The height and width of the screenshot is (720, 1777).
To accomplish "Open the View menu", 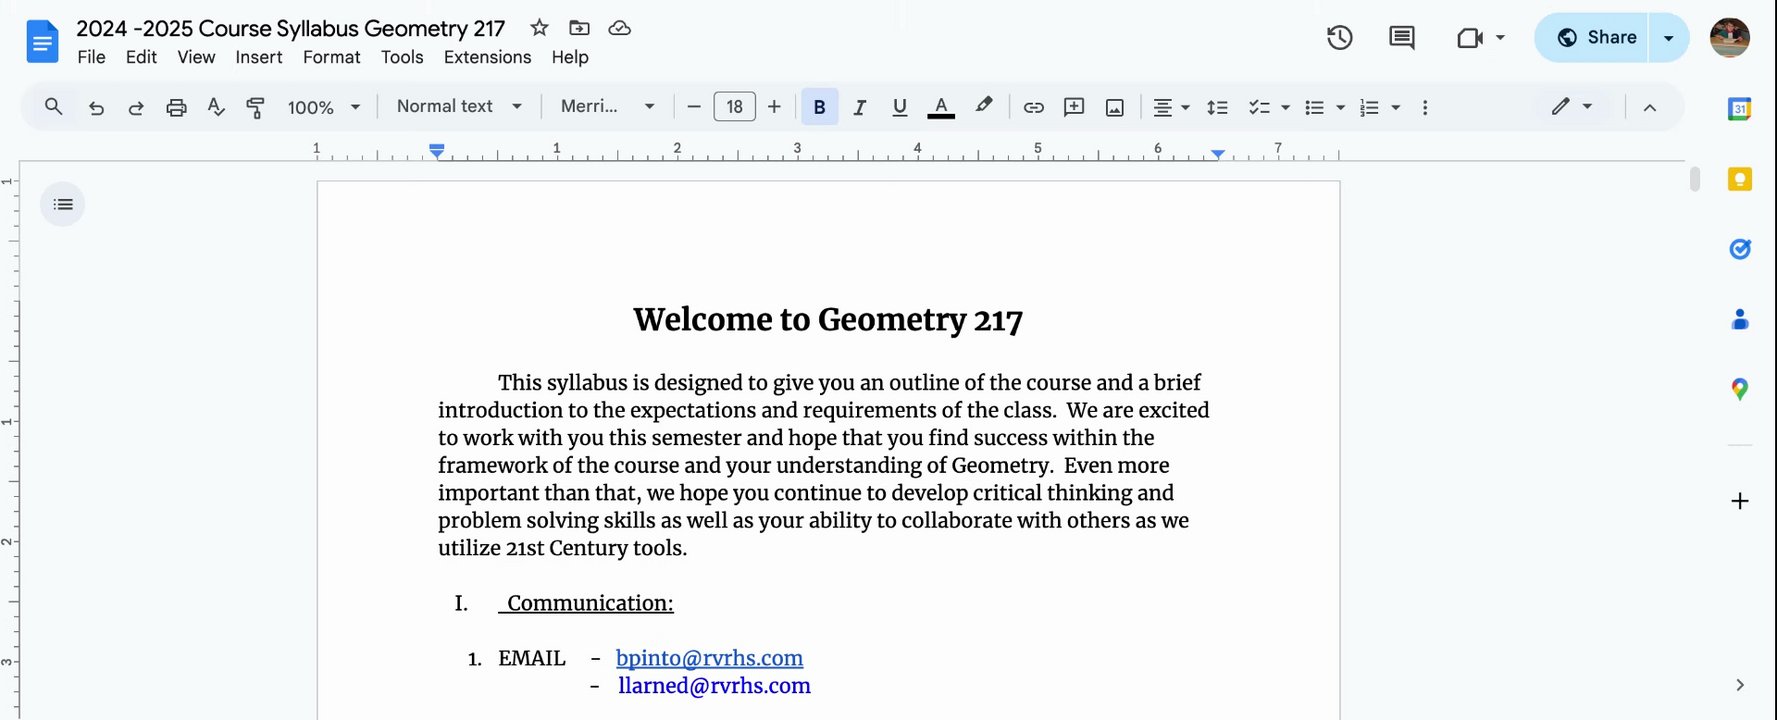I will pos(196,57).
